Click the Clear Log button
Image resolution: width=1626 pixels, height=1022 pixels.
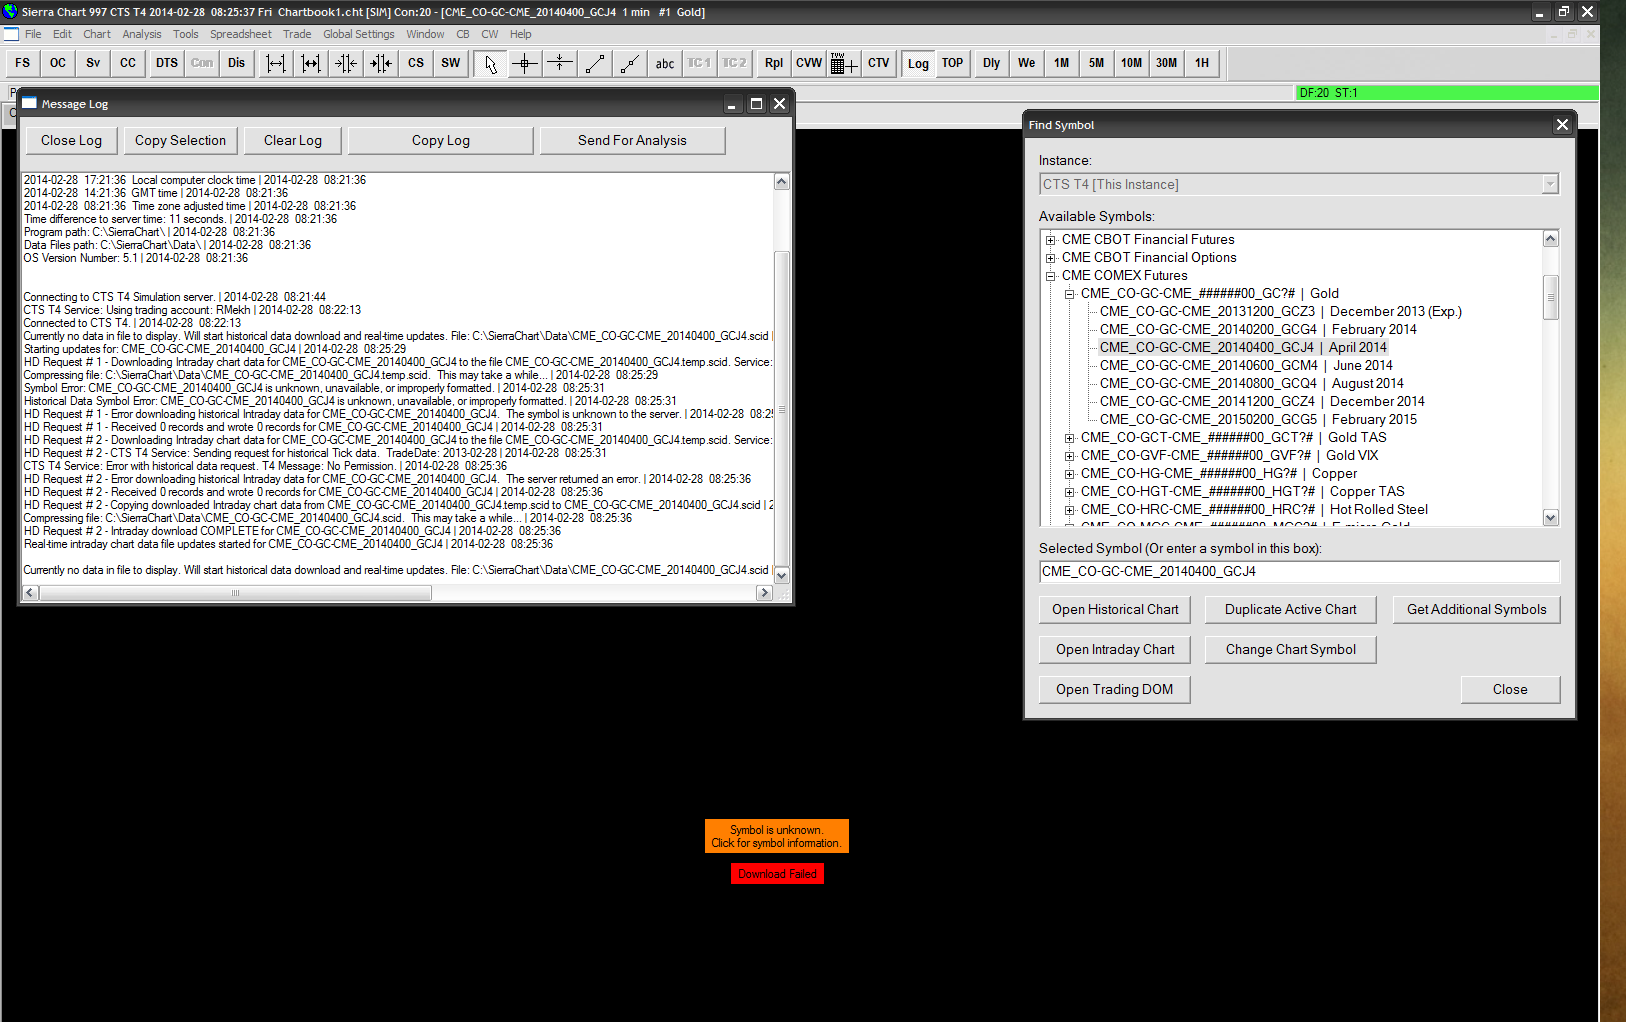(x=293, y=140)
